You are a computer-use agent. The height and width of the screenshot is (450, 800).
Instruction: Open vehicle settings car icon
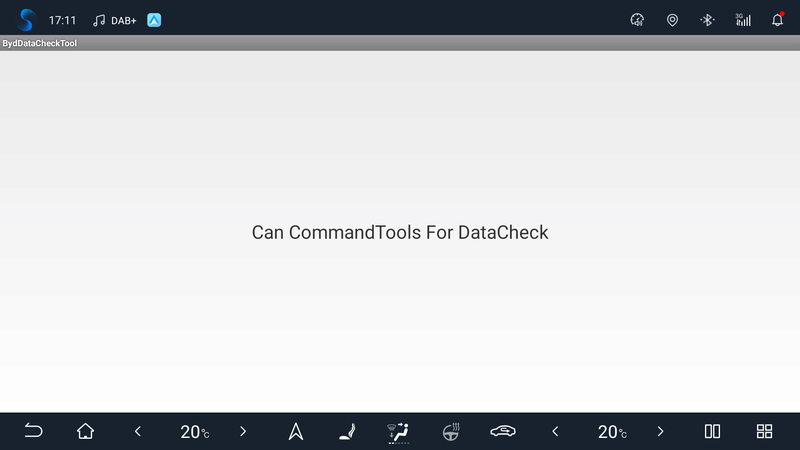[503, 431]
